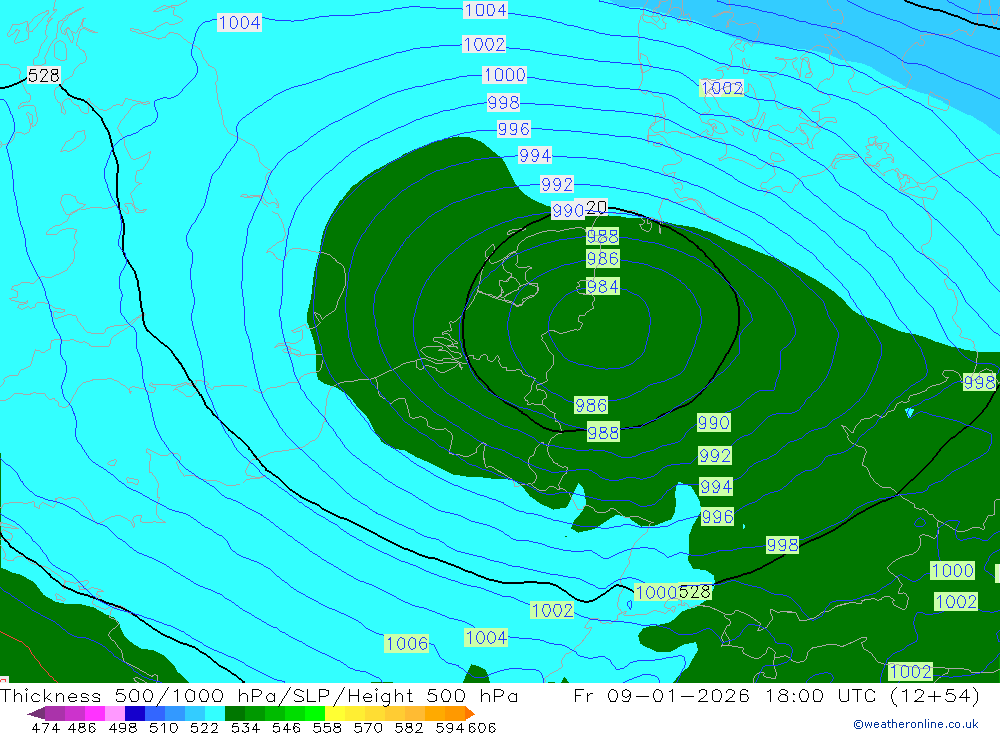Viewport: 1000px width, 733px height.
Task: Click the 546 legend value
Action: pyautogui.click(x=286, y=727)
